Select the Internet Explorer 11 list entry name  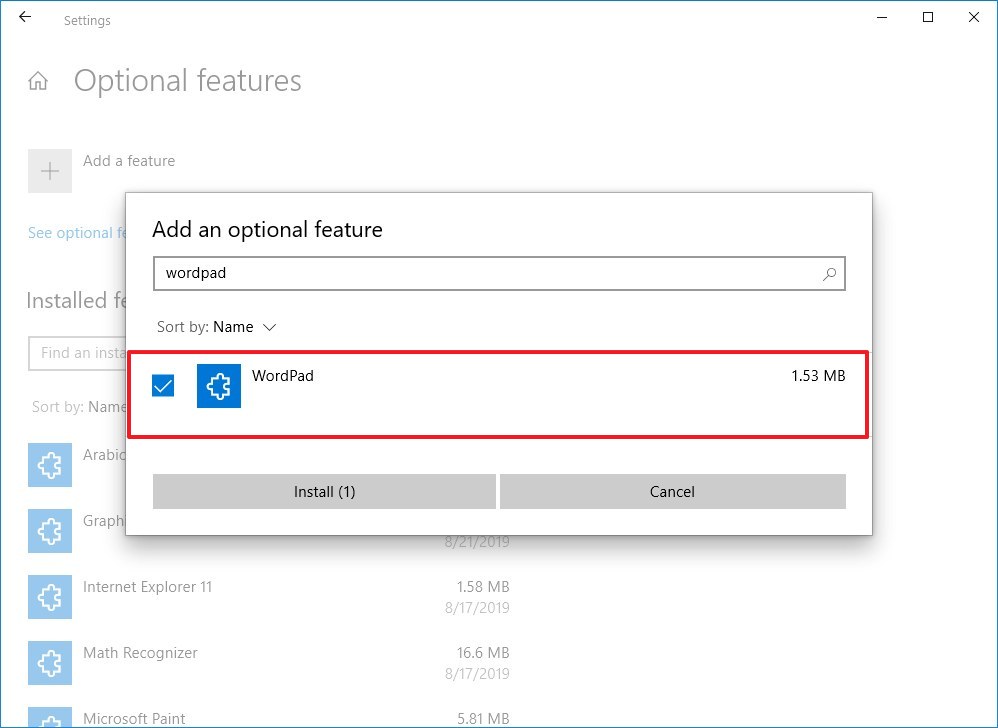147,587
